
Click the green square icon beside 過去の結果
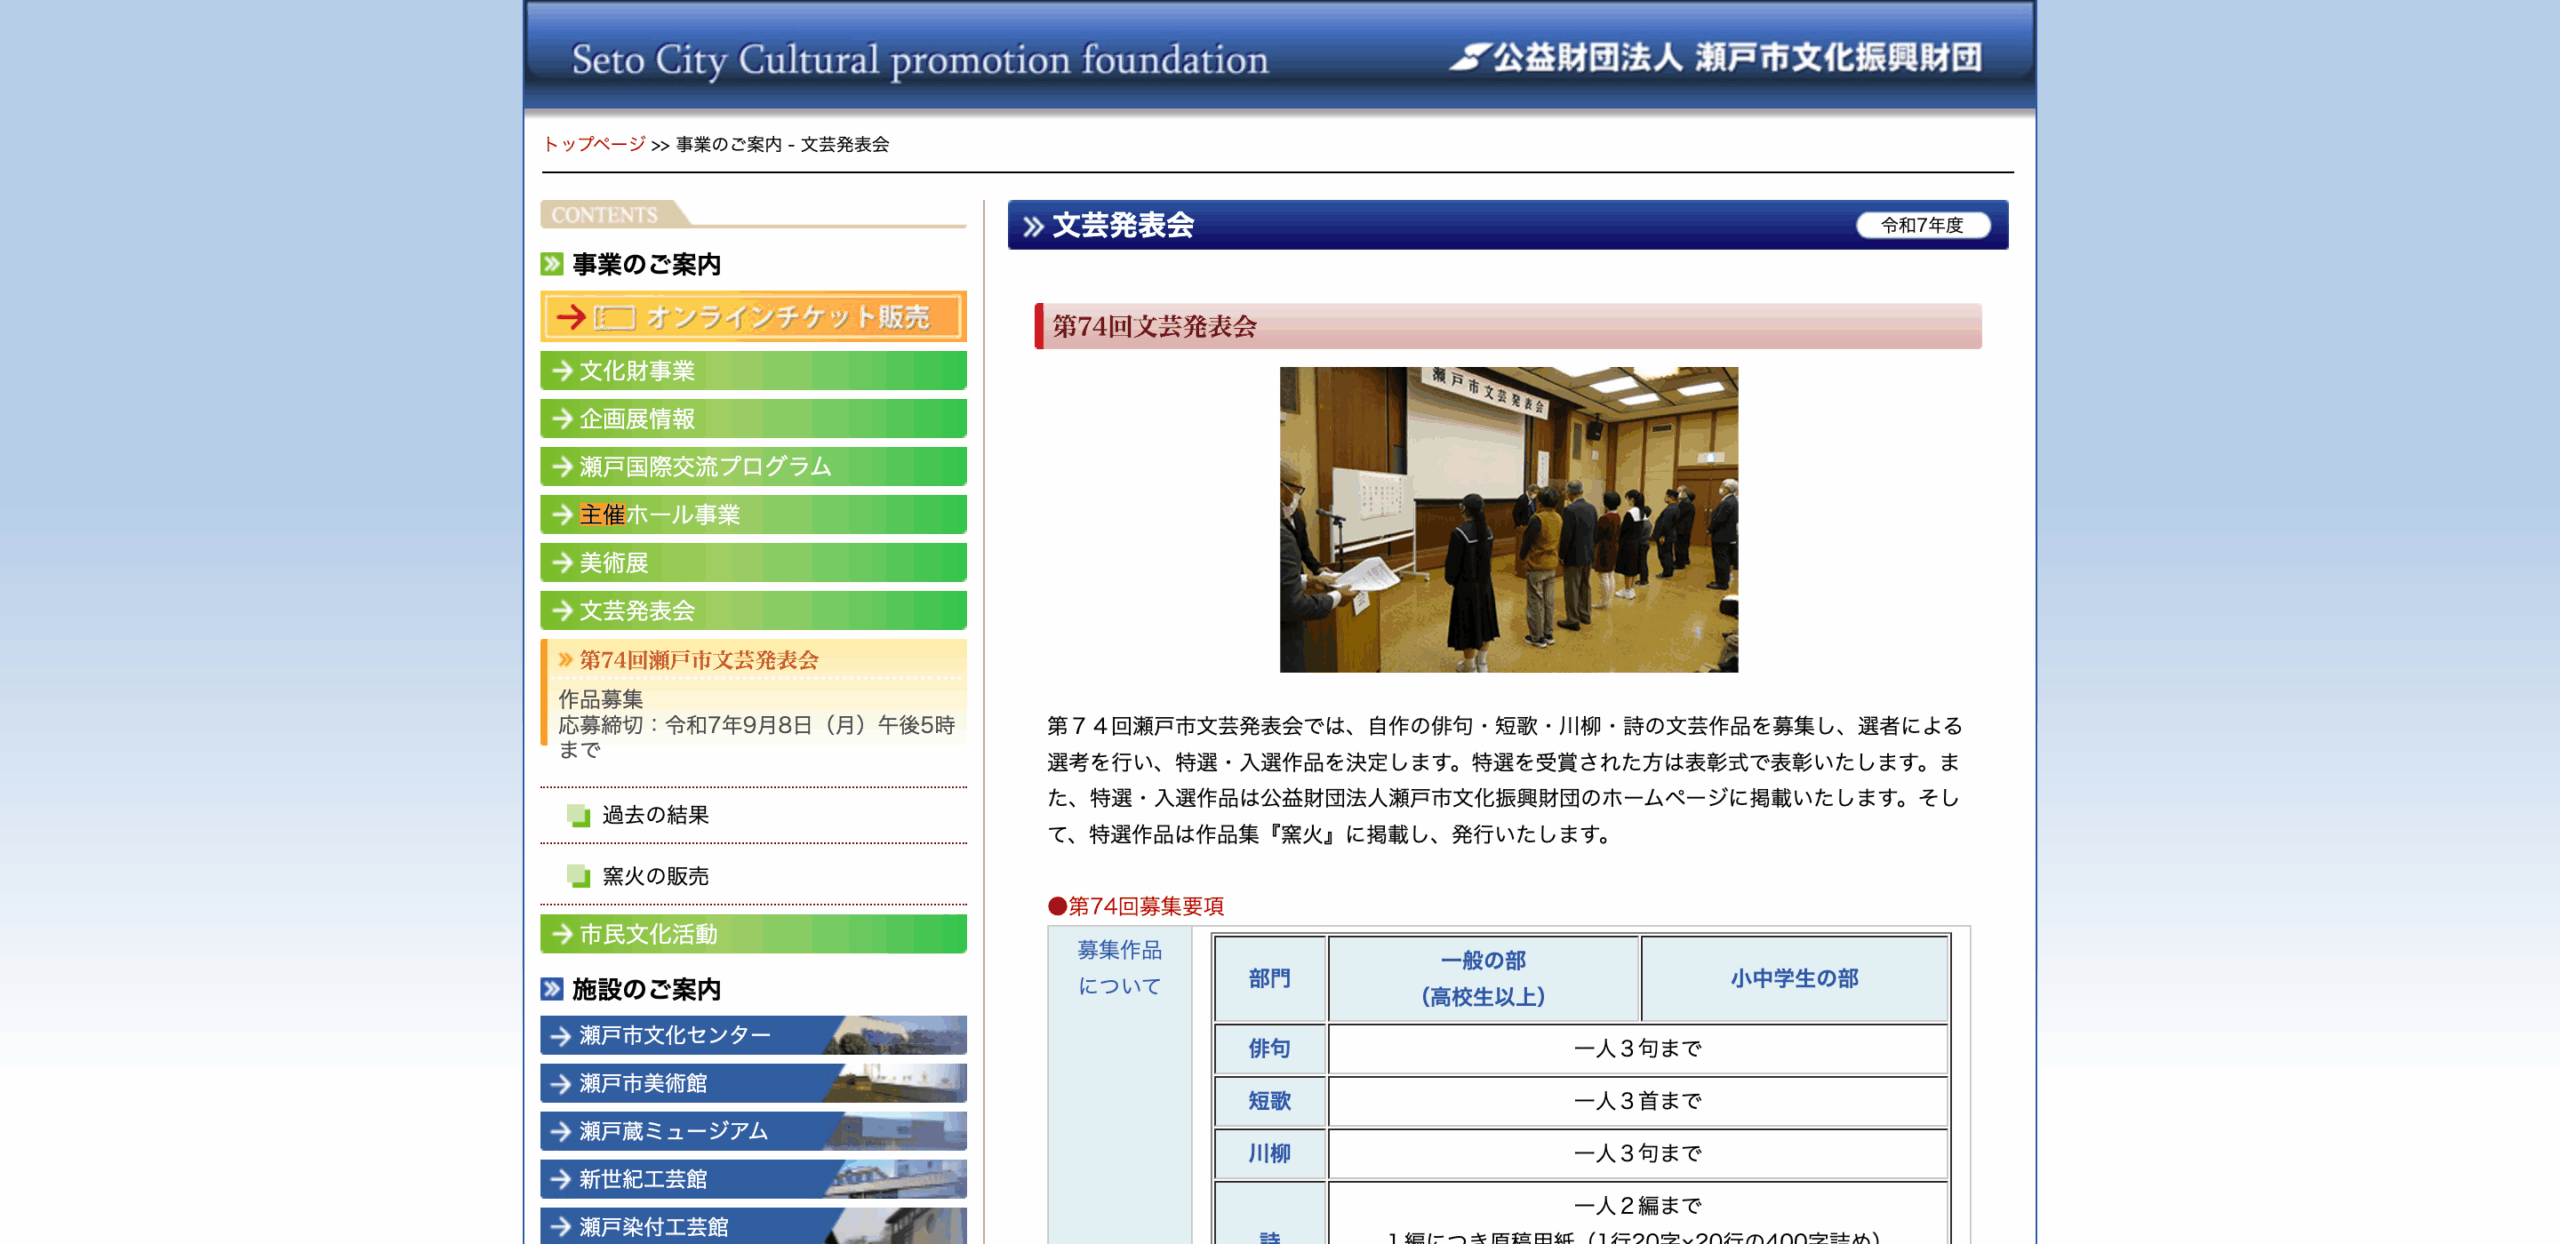tap(578, 816)
